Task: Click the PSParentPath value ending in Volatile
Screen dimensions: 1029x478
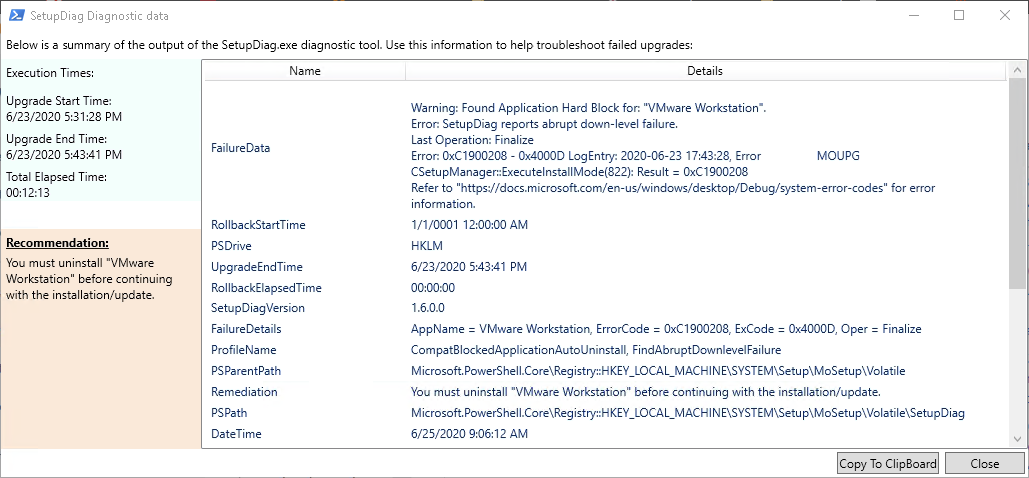Action: point(658,371)
